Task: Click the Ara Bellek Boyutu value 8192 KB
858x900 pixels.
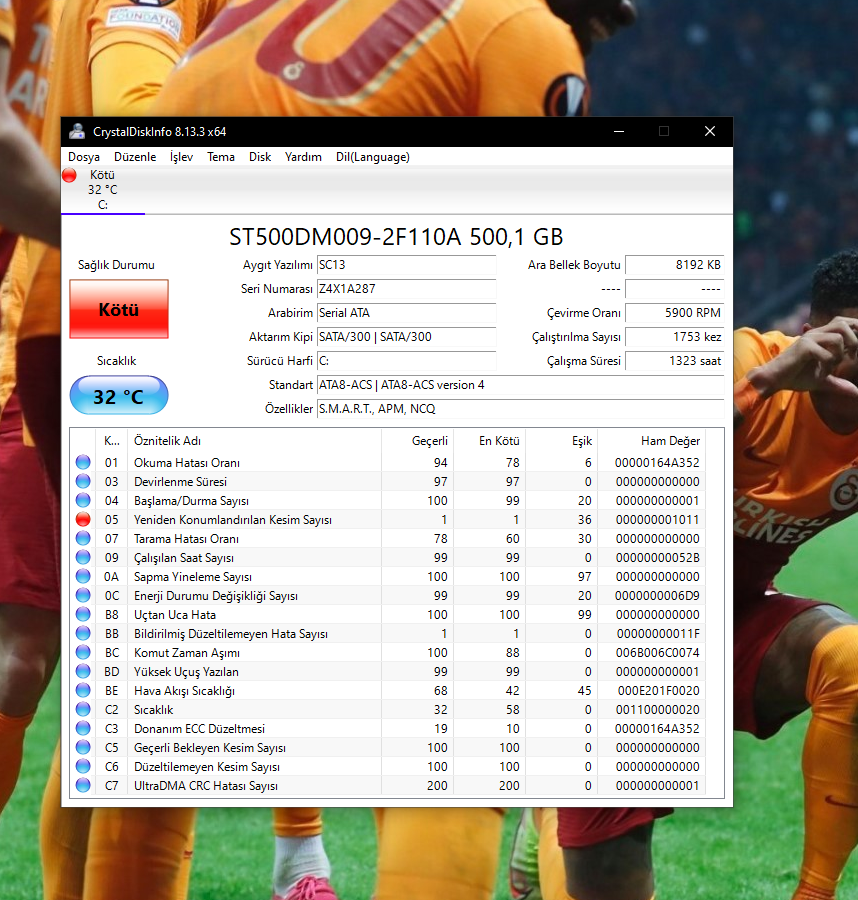Action: [674, 265]
